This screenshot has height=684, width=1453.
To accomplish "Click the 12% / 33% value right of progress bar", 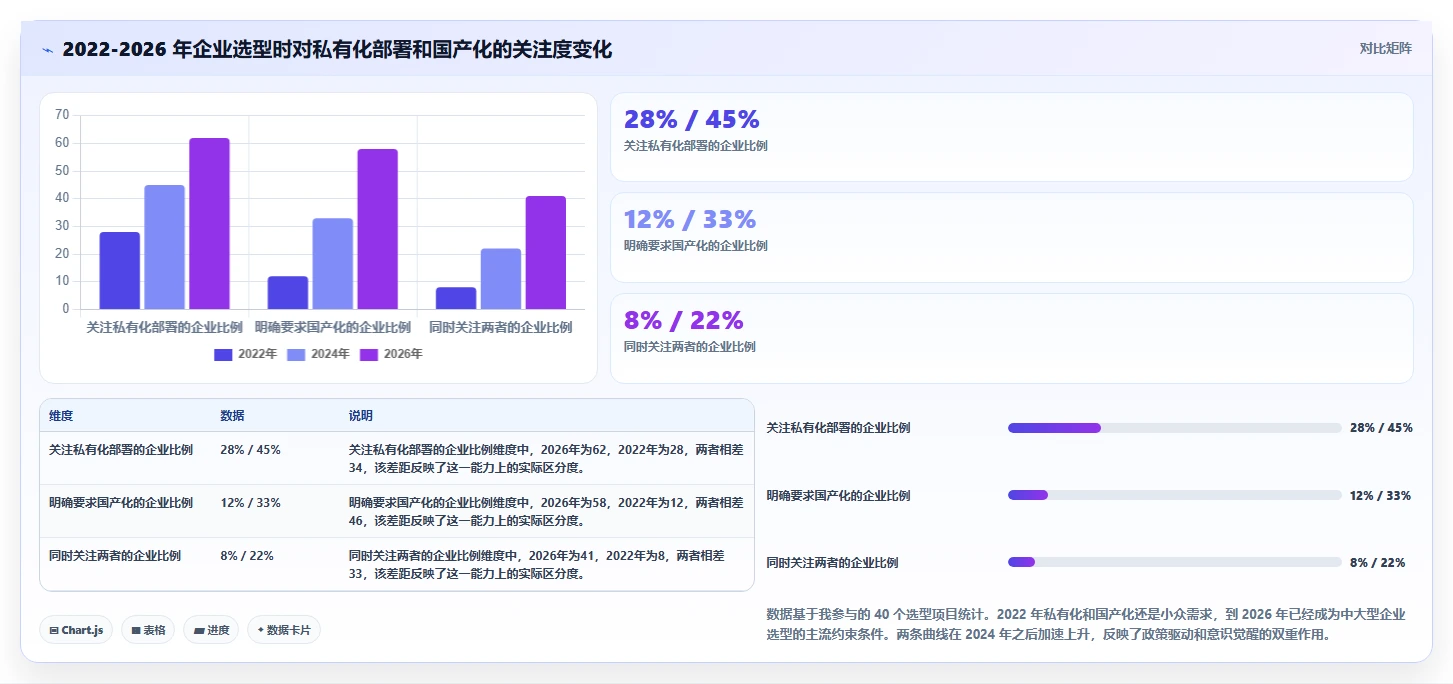I will 1381,495.
